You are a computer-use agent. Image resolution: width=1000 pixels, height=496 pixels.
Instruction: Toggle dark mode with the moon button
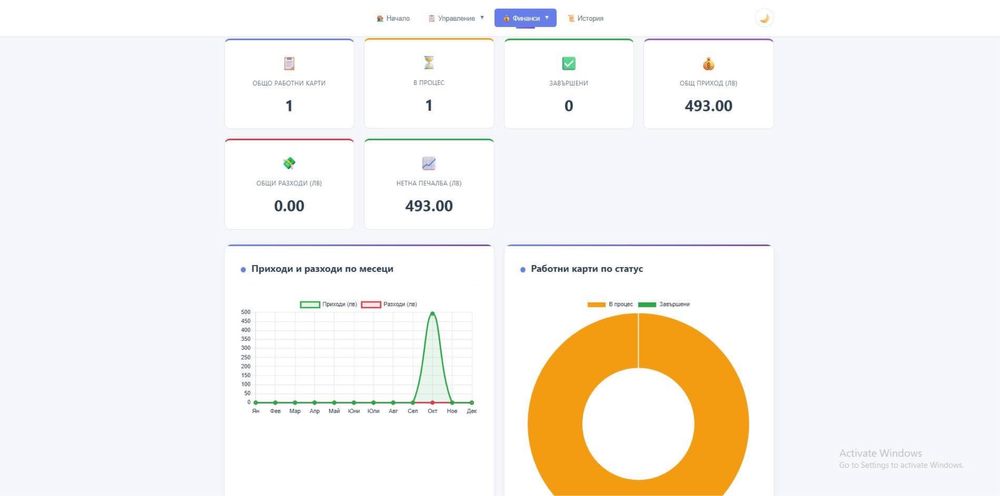pos(764,18)
